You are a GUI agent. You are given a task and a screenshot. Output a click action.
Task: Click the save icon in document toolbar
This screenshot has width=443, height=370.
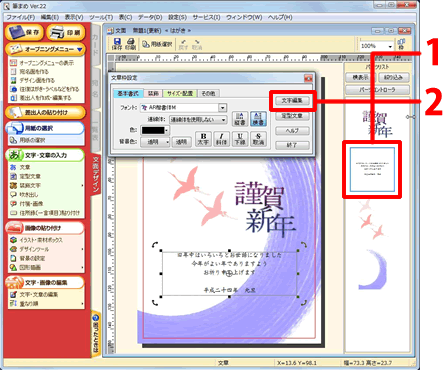coord(117,44)
